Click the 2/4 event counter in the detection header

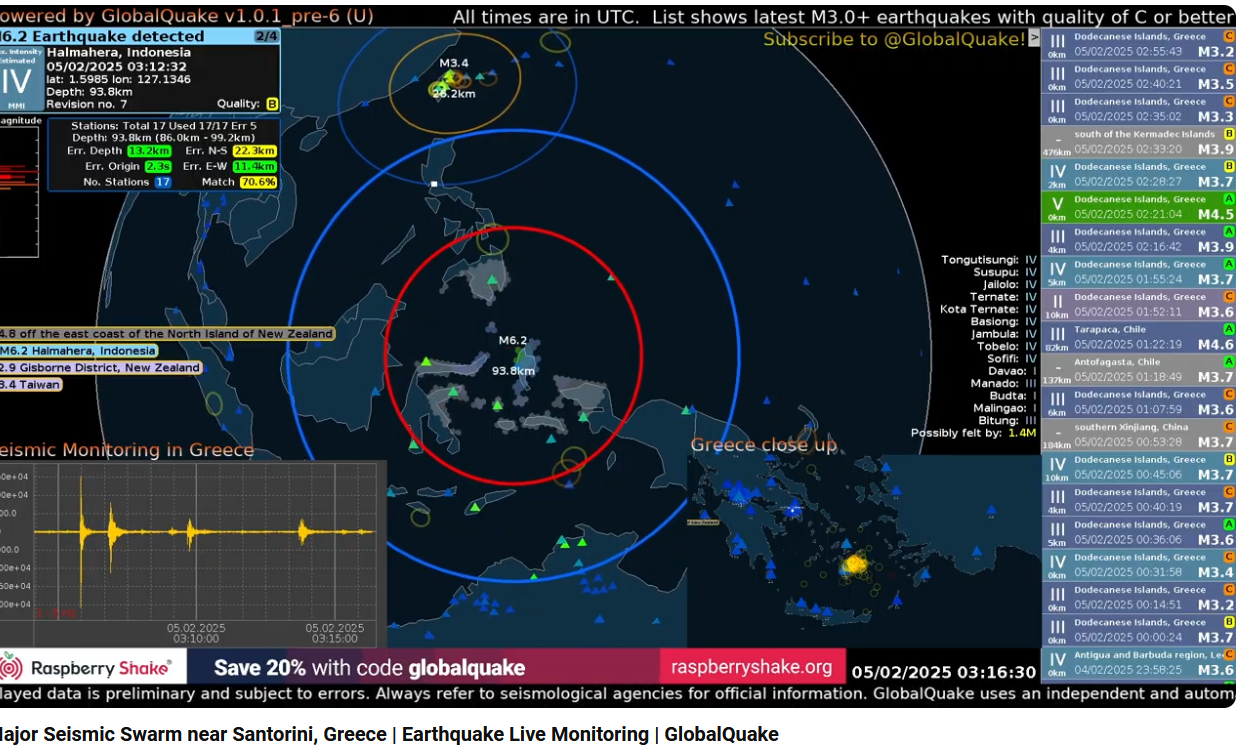(267, 36)
